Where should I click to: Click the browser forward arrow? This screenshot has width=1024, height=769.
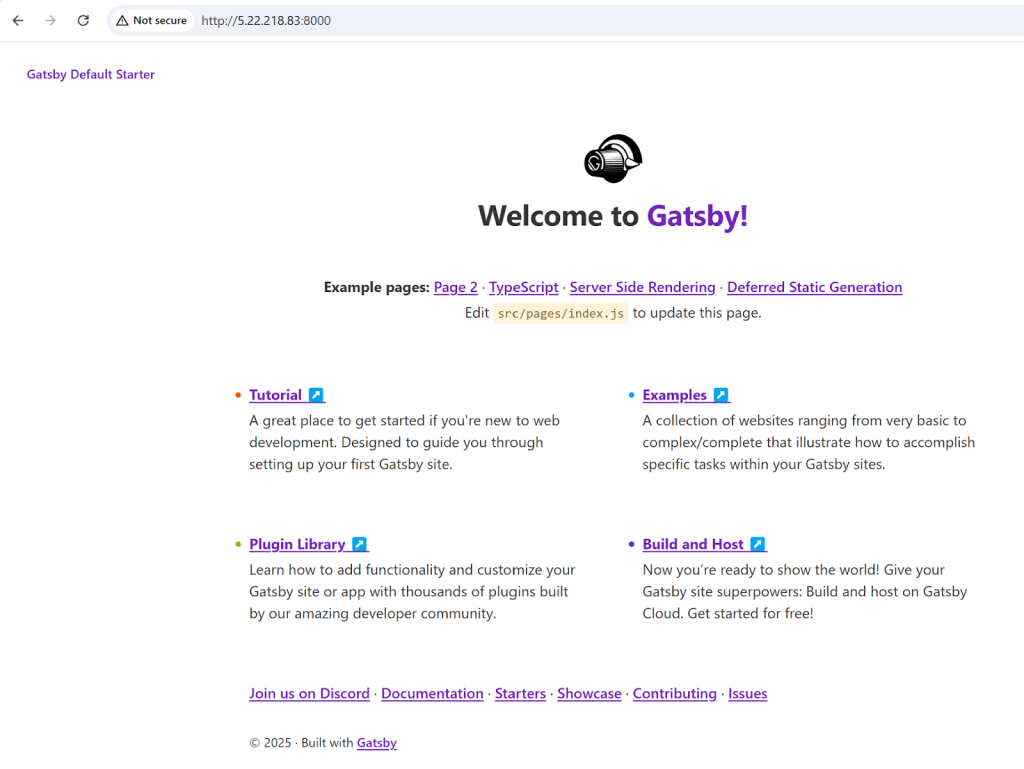point(50,20)
